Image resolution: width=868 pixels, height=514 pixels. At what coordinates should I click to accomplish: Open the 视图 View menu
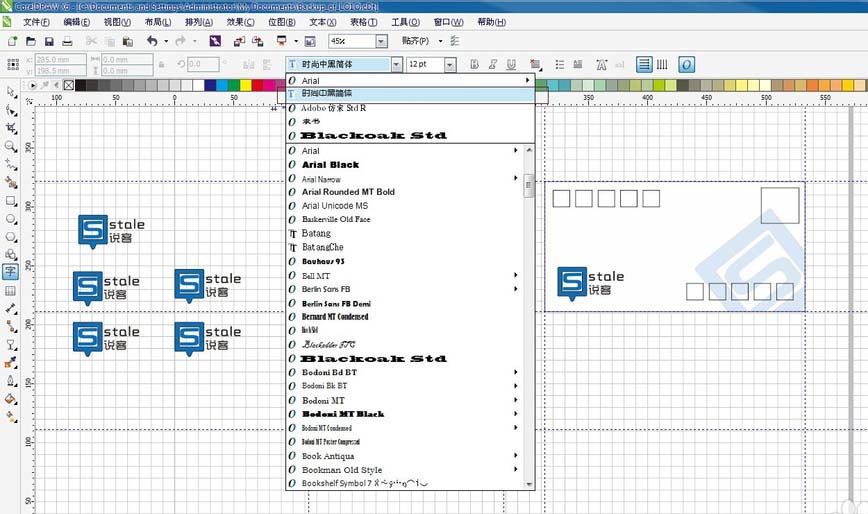(117, 22)
